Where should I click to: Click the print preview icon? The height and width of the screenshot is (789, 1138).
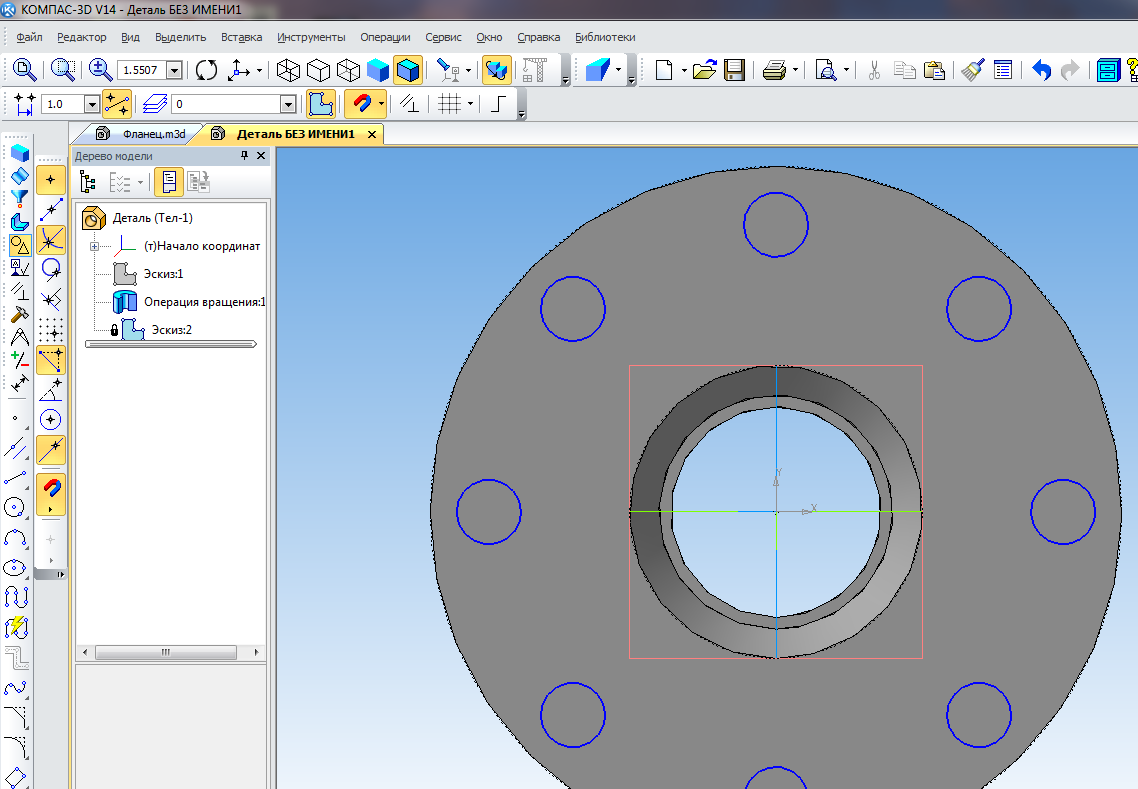[x=826, y=70]
